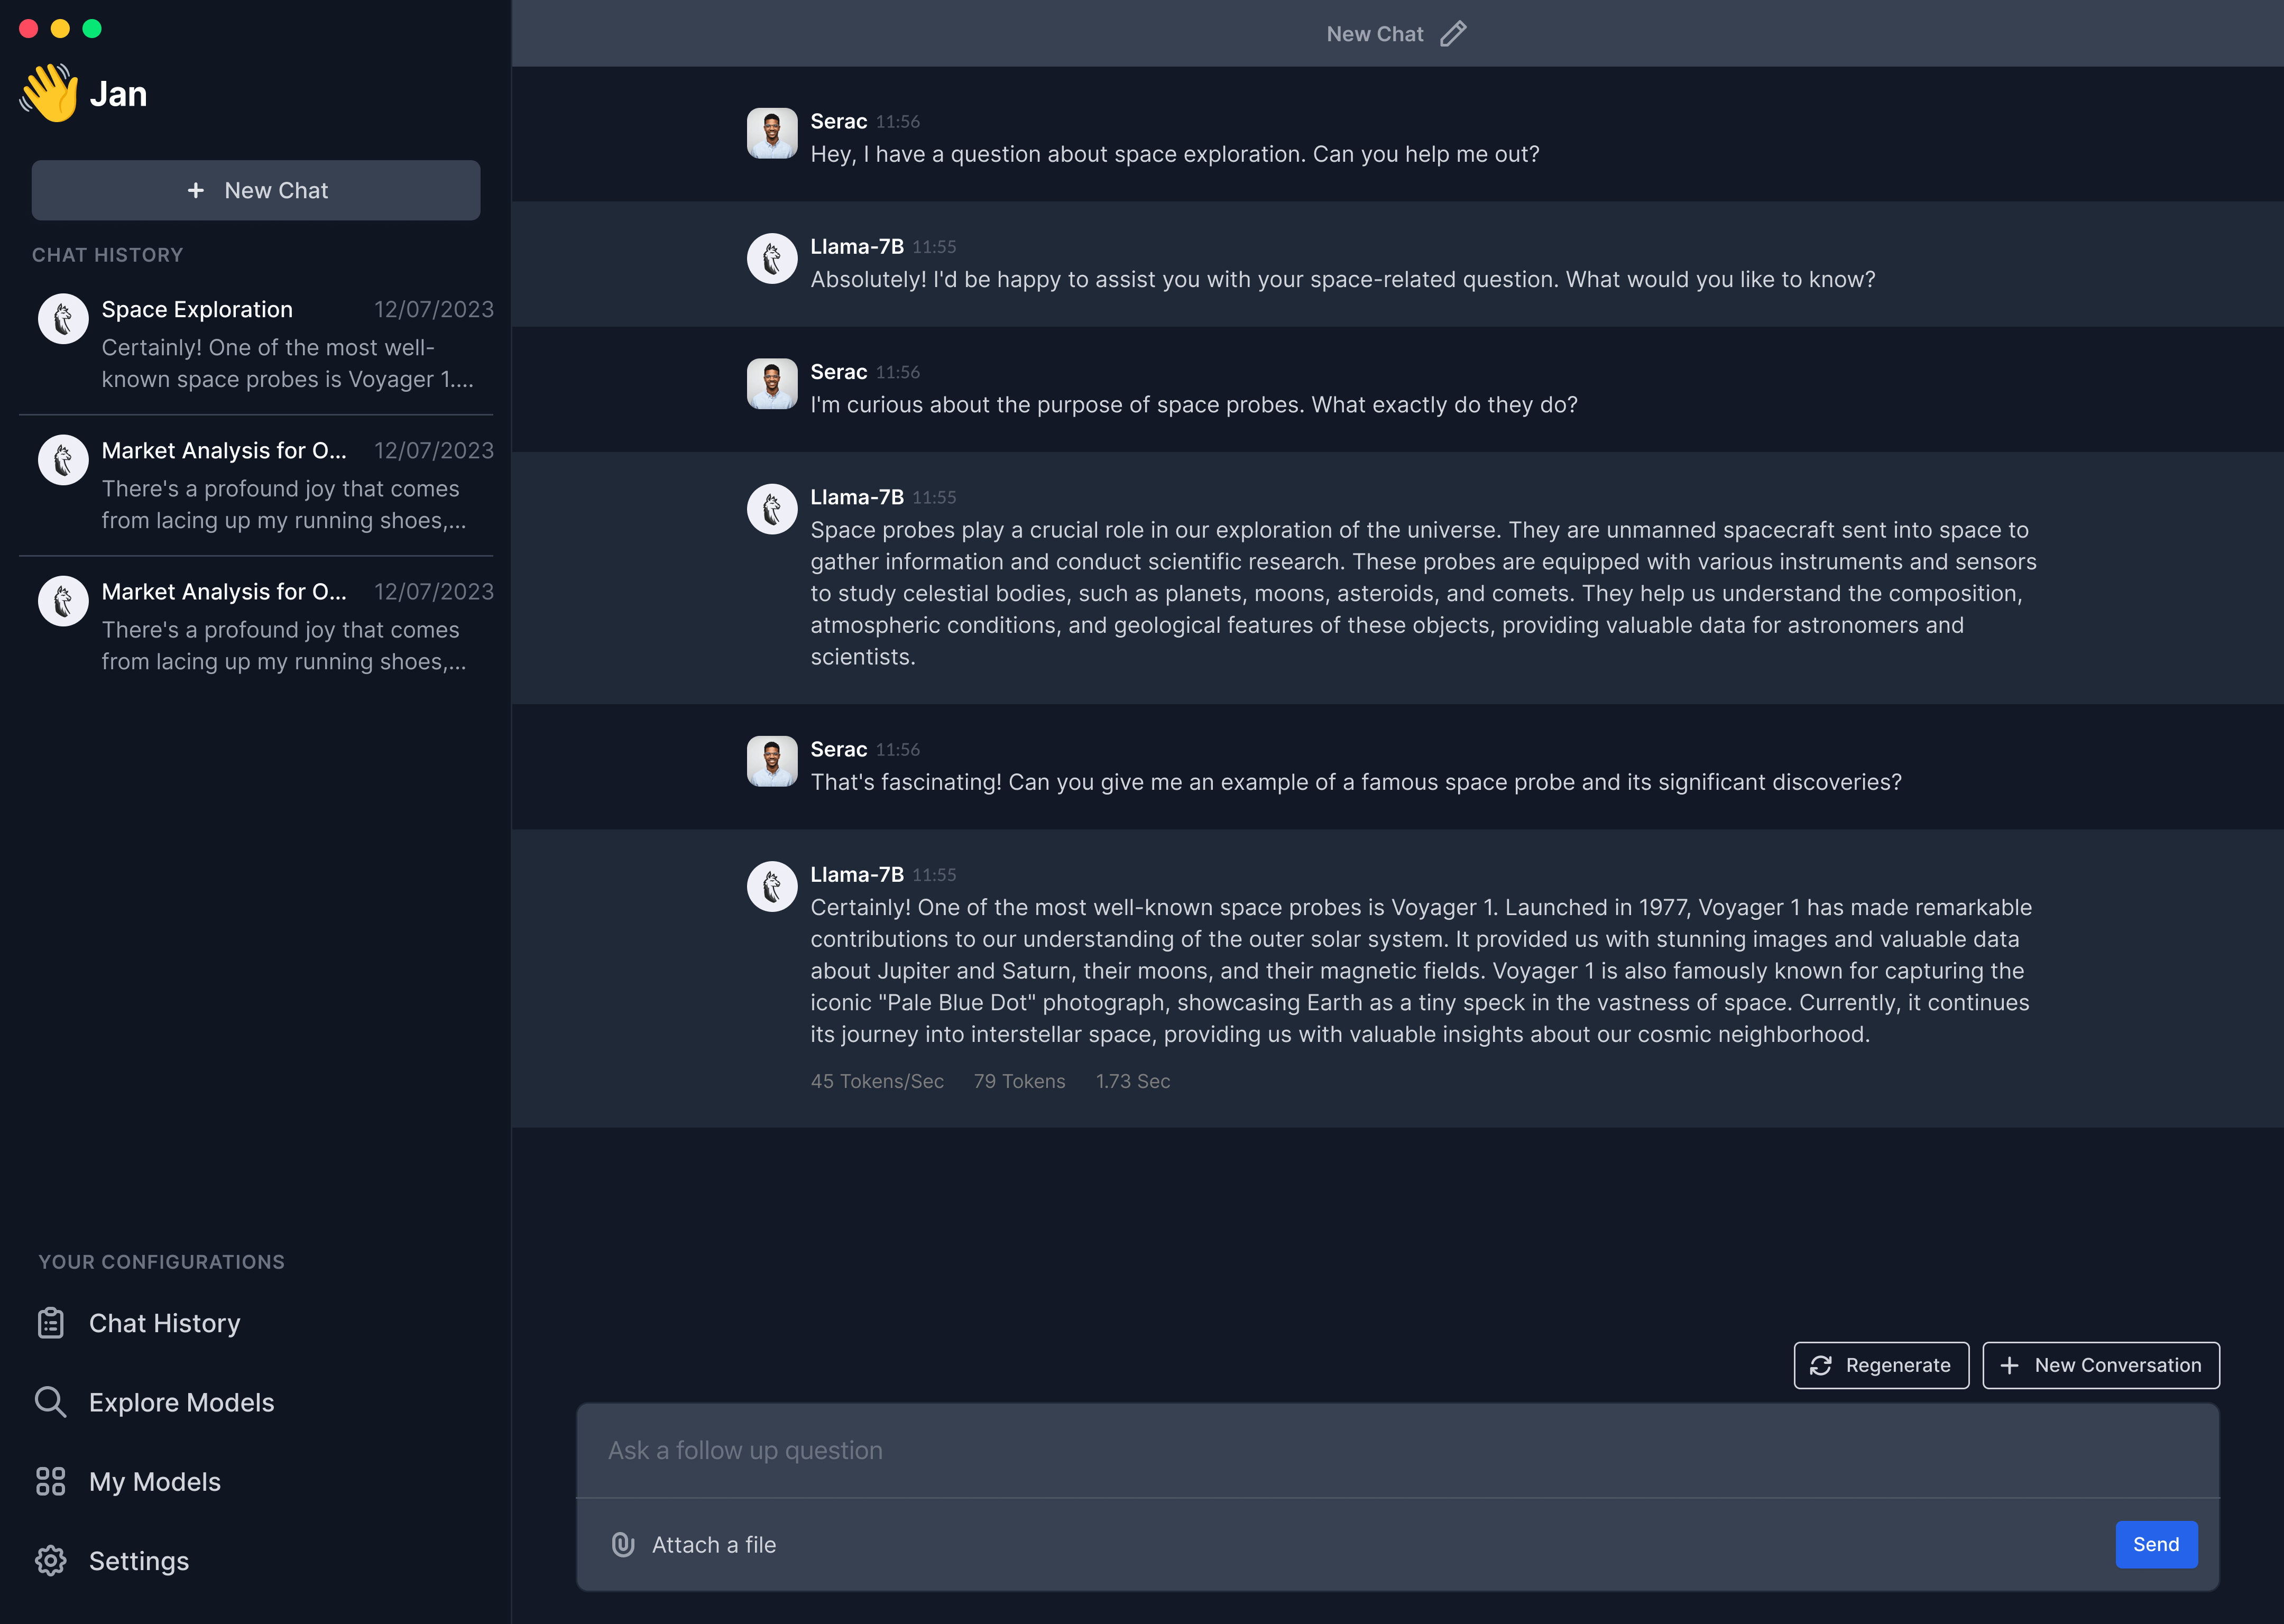Click Attach a file text

pos(714,1545)
